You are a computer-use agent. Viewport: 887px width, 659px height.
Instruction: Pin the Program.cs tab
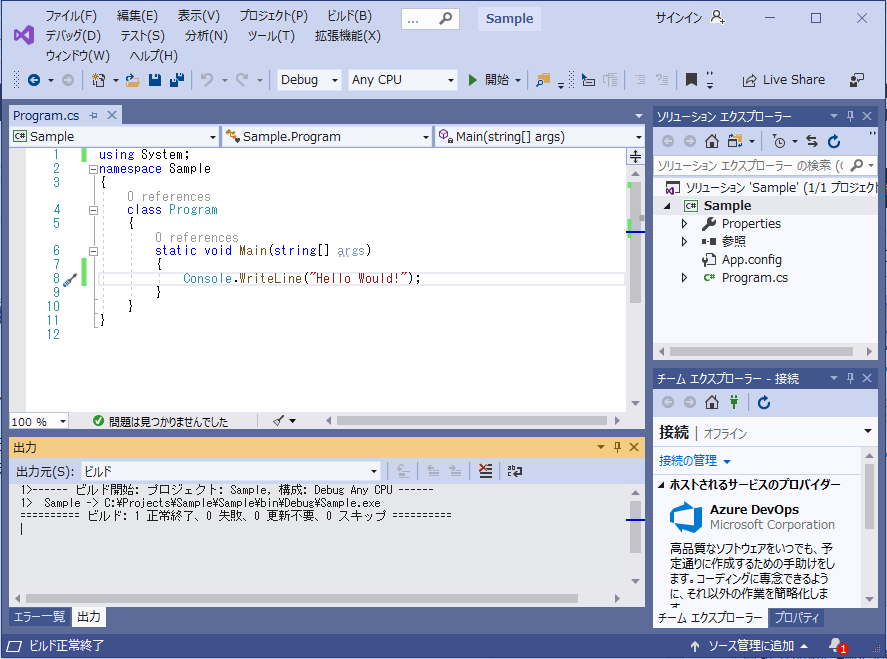pyautogui.click(x=94, y=115)
